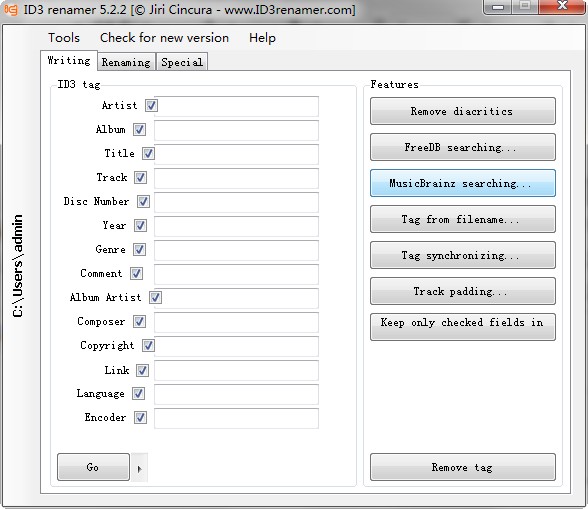Click the Track text field

coord(237,178)
